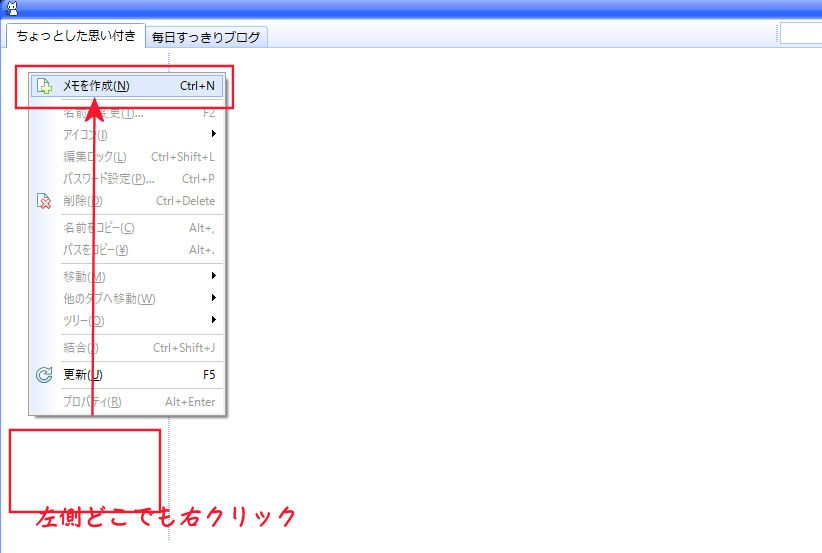Select 編集ロック(L) menu item
The height and width of the screenshot is (553, 822).
(127, 157)
